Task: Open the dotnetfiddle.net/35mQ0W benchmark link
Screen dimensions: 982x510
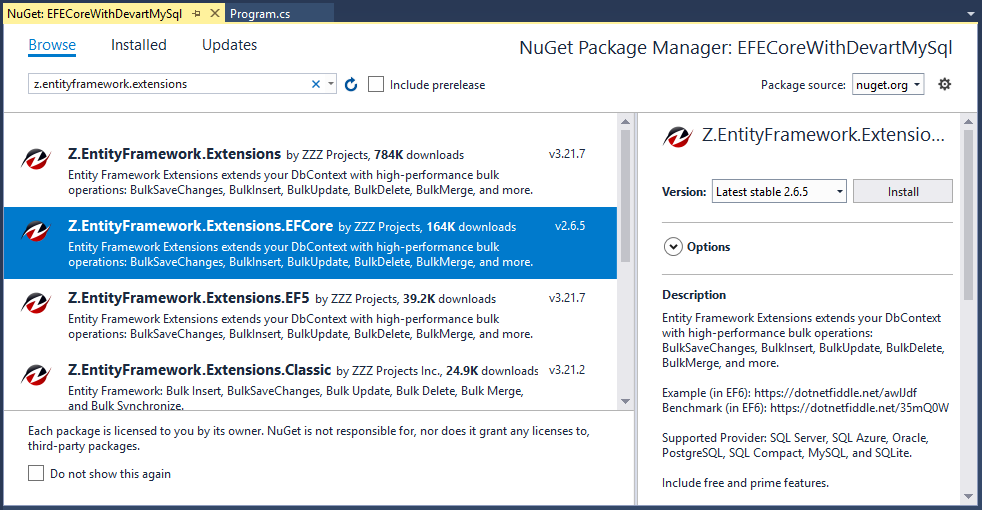Action: [859, 408]
